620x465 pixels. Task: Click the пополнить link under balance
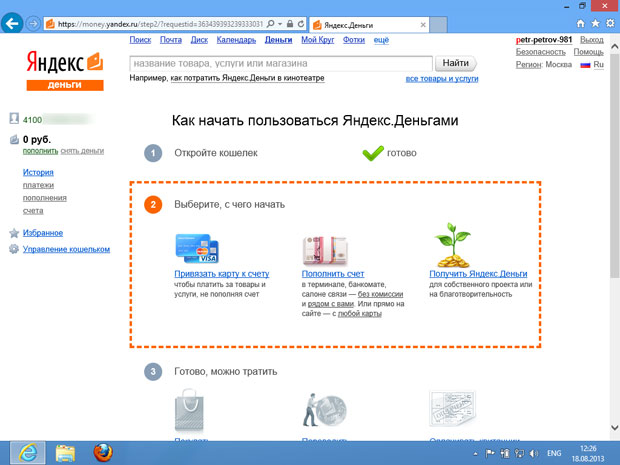pos(40,151)
